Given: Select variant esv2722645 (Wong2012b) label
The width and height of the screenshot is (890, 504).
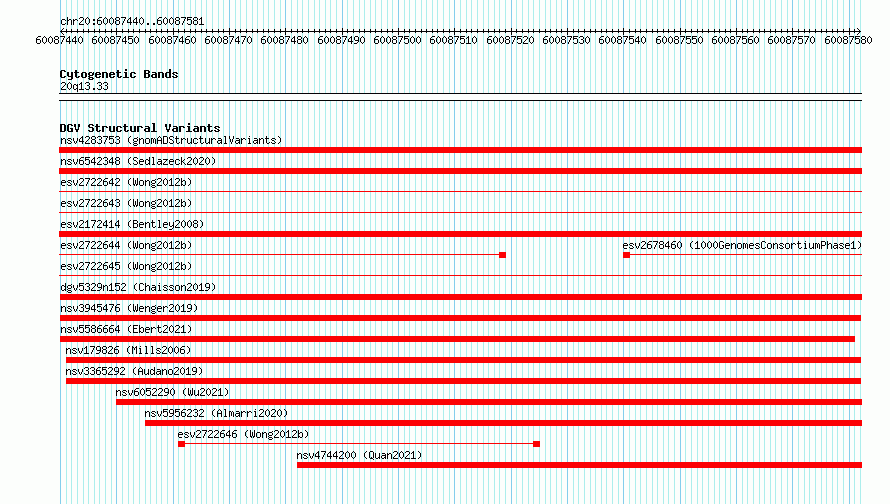Looking at the screenshot, I should [x=126, y=266].
